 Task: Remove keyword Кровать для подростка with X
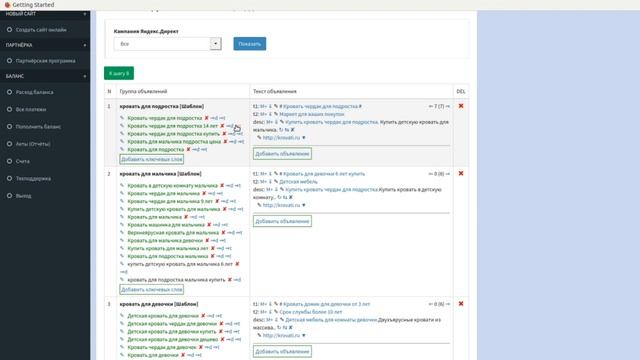[189, 149]
